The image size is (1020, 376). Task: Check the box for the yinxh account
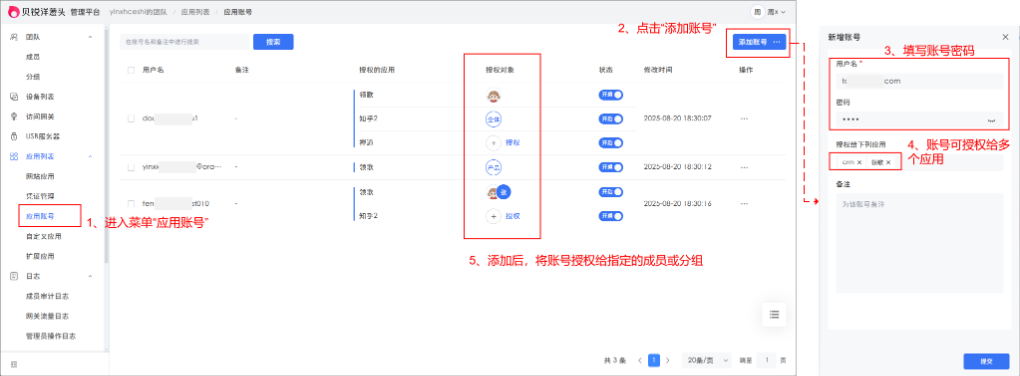point(131,167)
